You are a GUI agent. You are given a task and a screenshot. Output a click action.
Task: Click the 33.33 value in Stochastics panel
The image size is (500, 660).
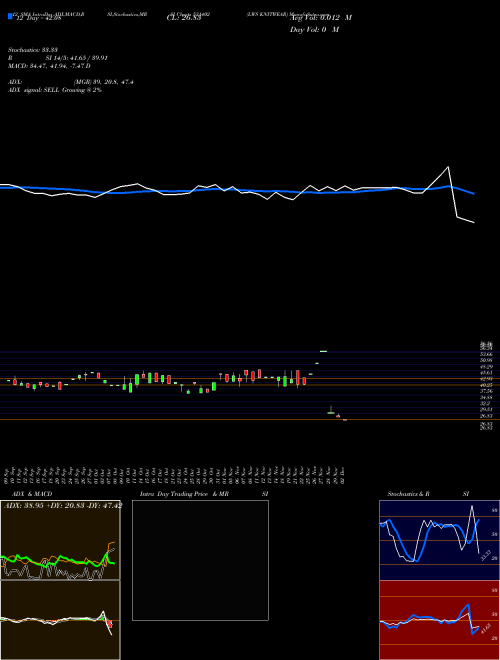pos(485,555)
